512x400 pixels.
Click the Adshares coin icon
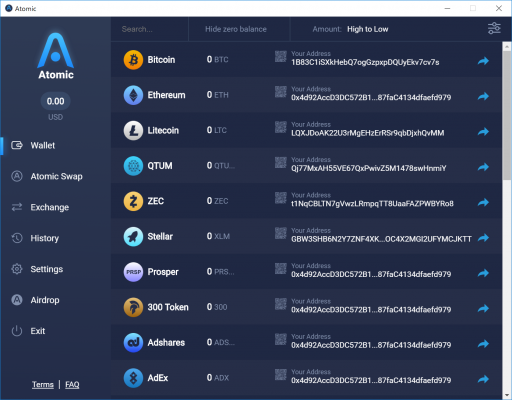[133, 342]
